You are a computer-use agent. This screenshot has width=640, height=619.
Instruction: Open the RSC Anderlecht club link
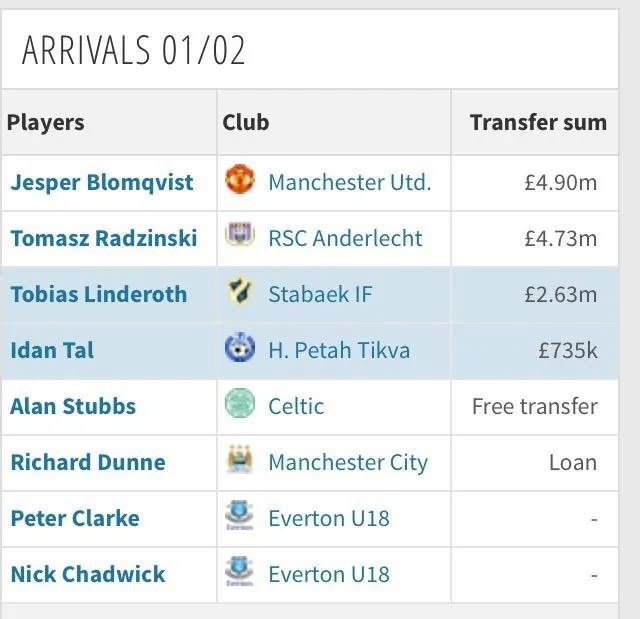[345, 239]
